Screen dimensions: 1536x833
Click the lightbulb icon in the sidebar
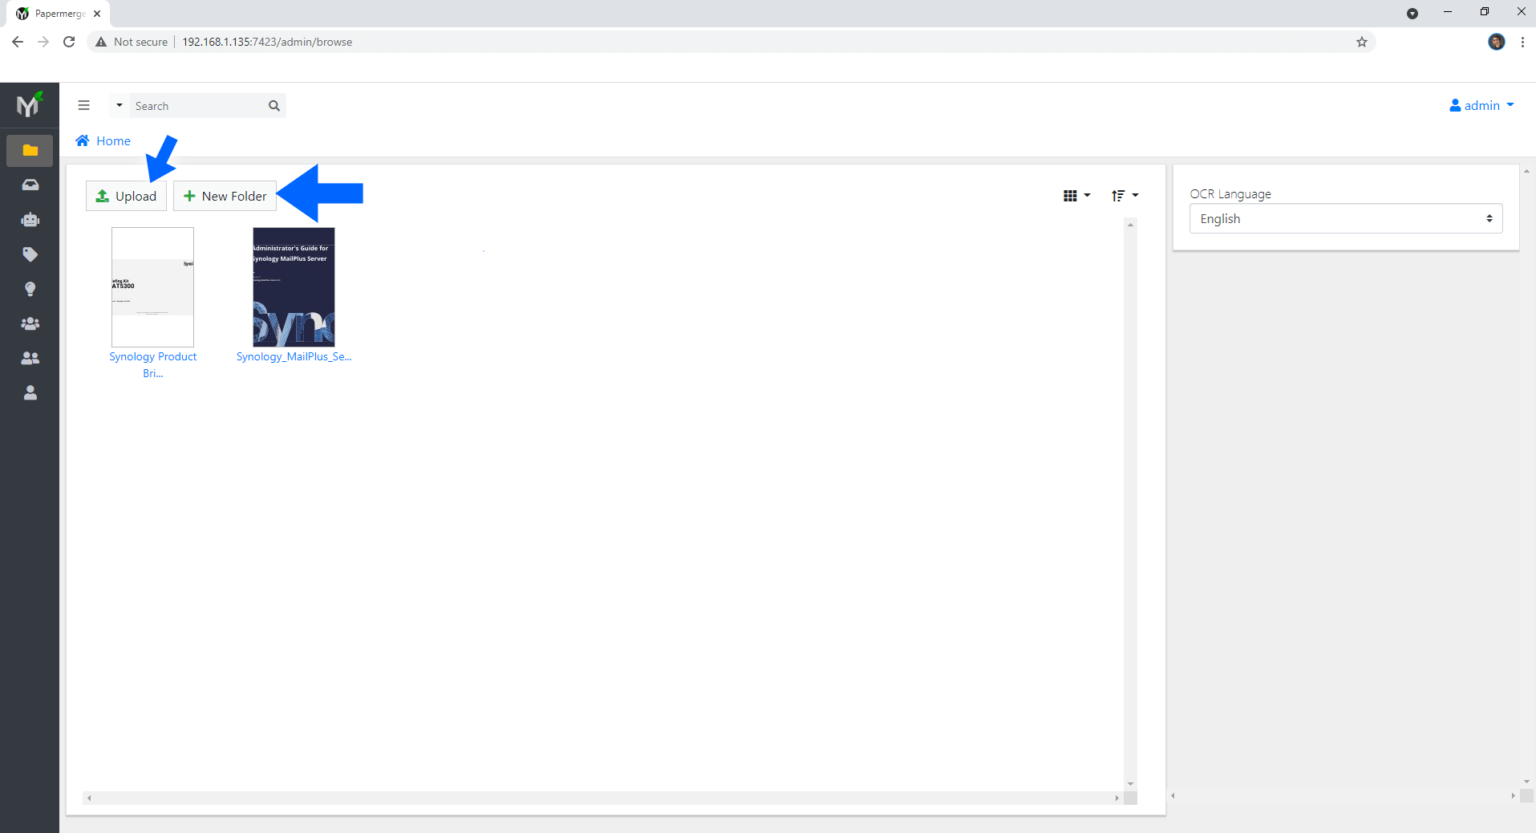[29, 288]
